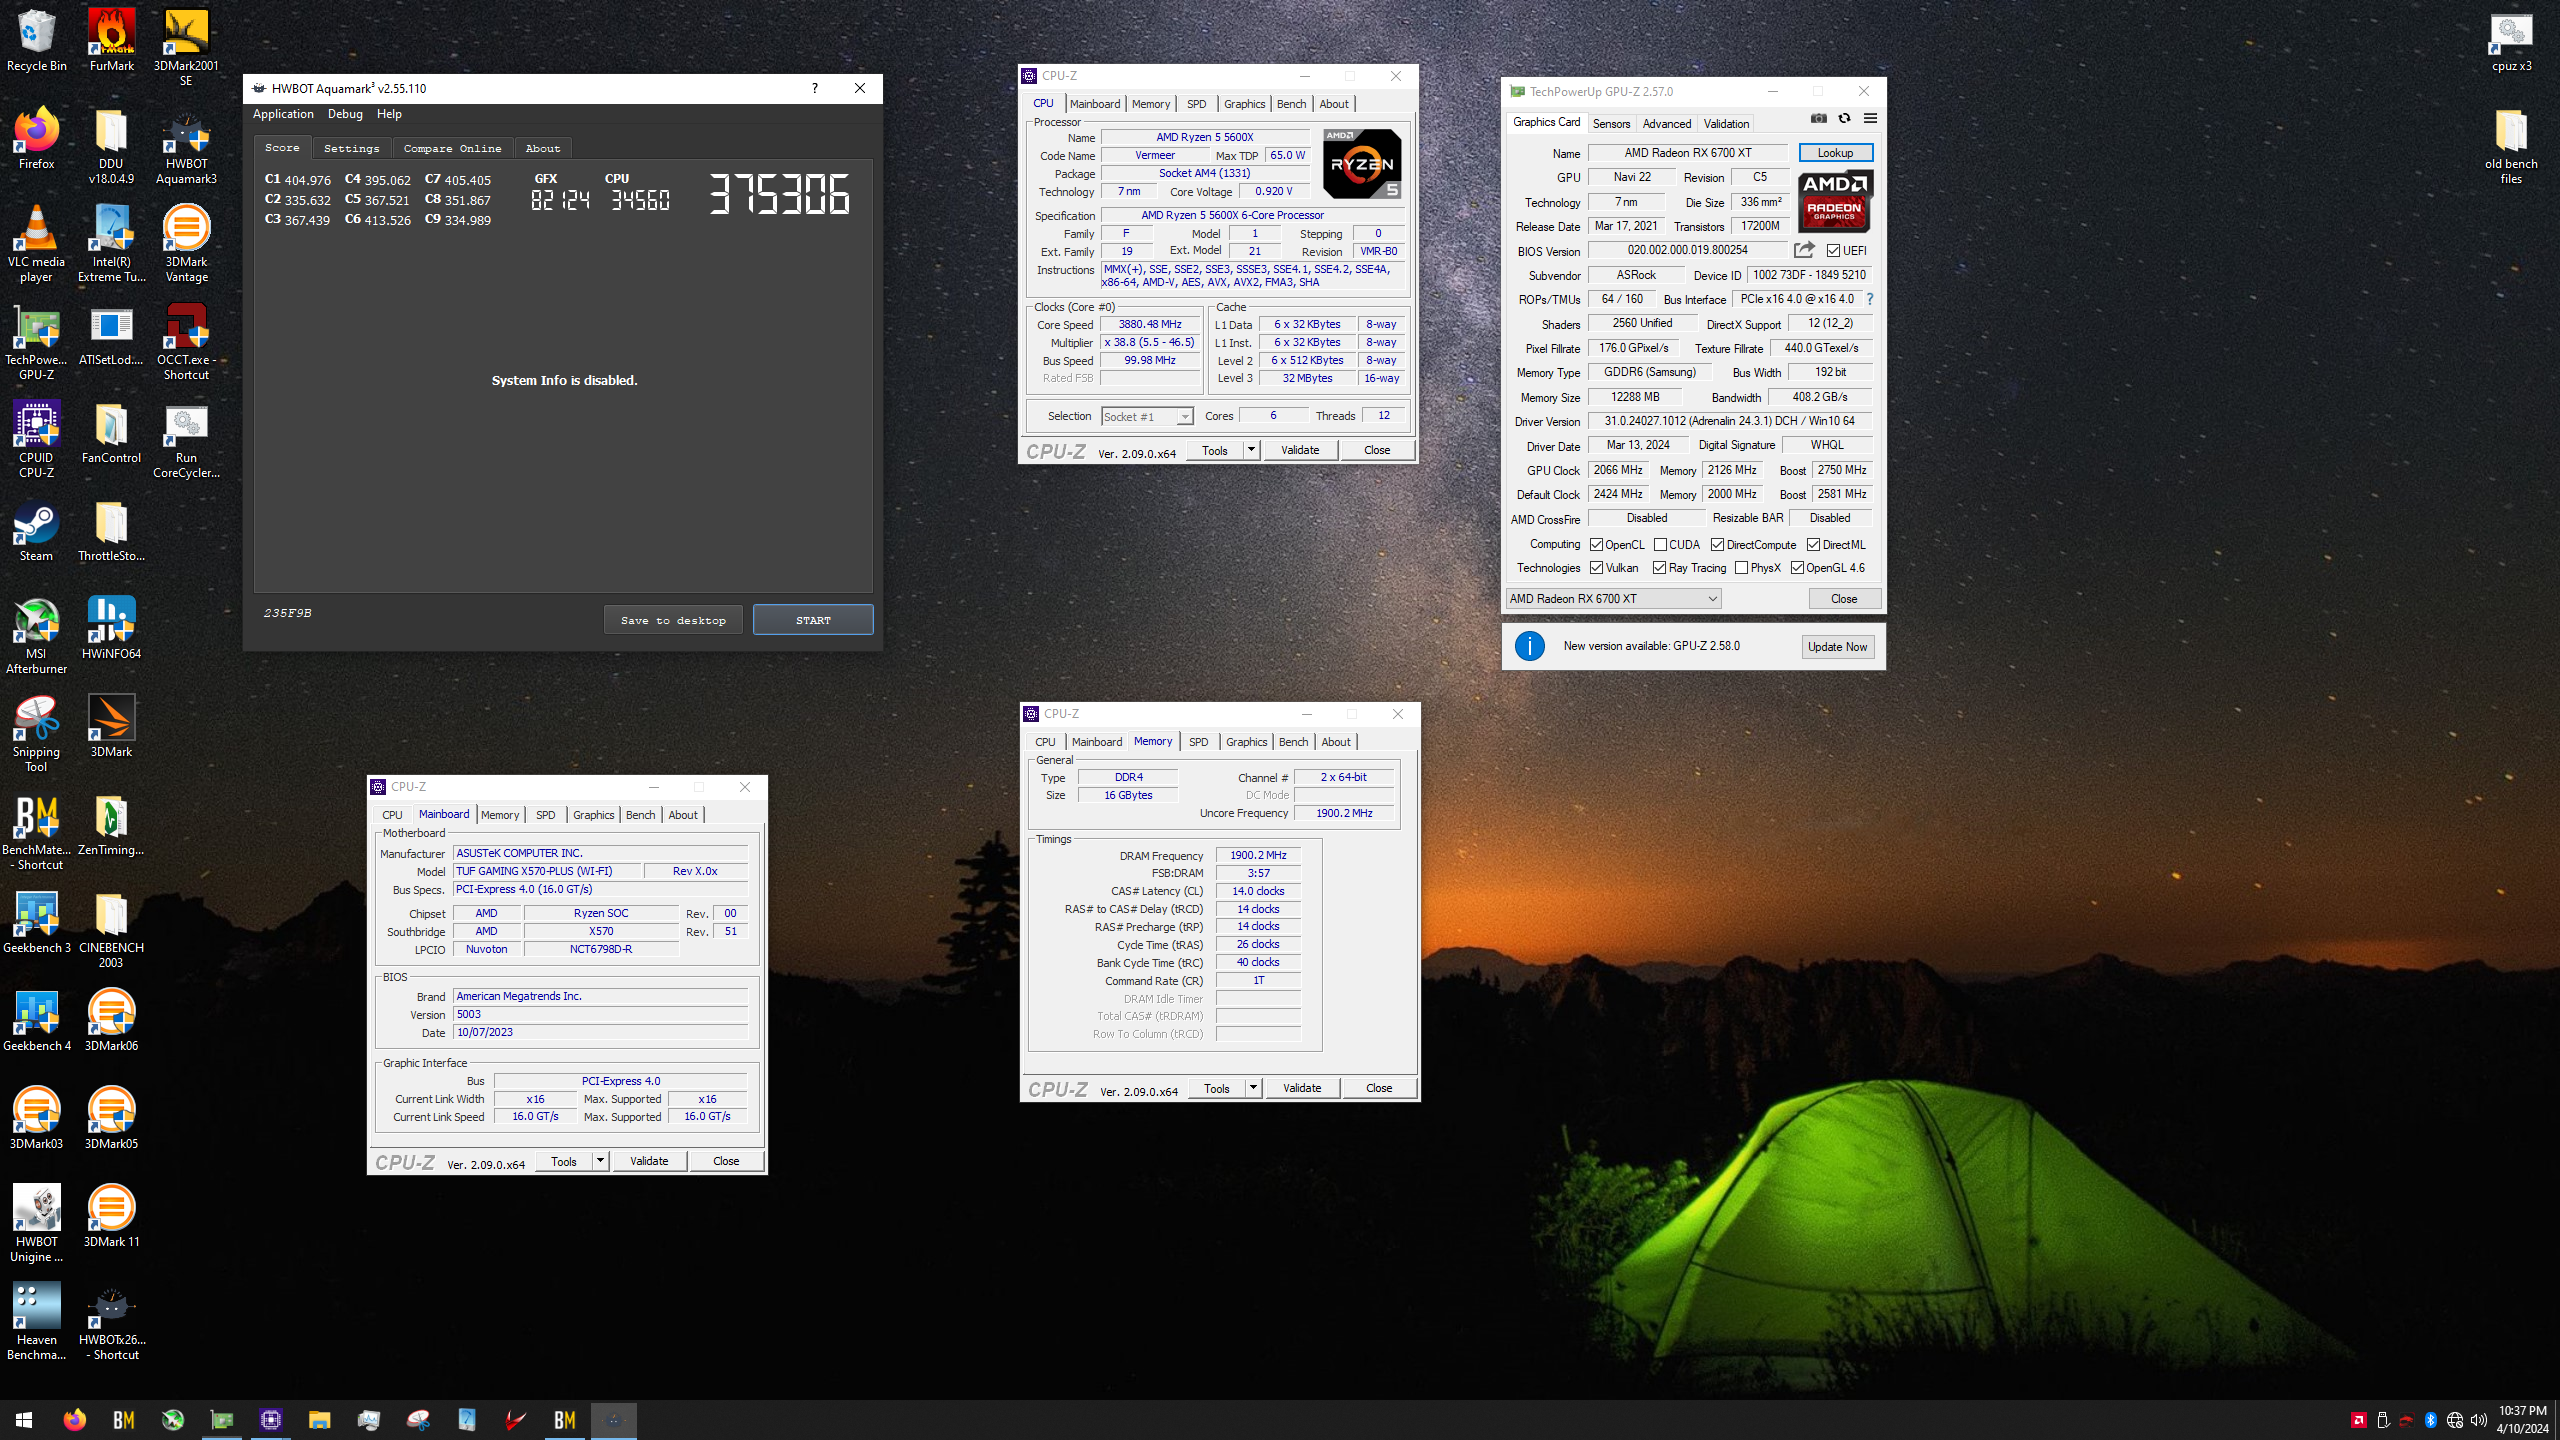Click Aquamark help question mark button
This screenshot has width=2560, height=1440.
(815, 88)
